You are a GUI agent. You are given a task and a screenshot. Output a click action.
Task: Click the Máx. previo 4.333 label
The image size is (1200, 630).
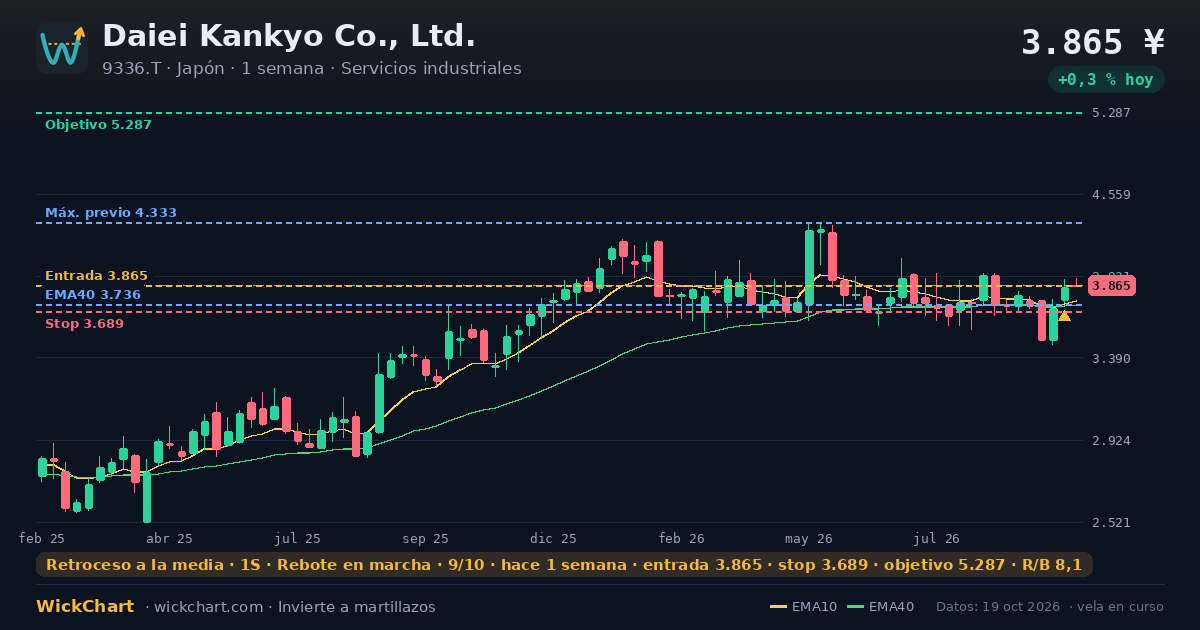[x=111, y=213]
